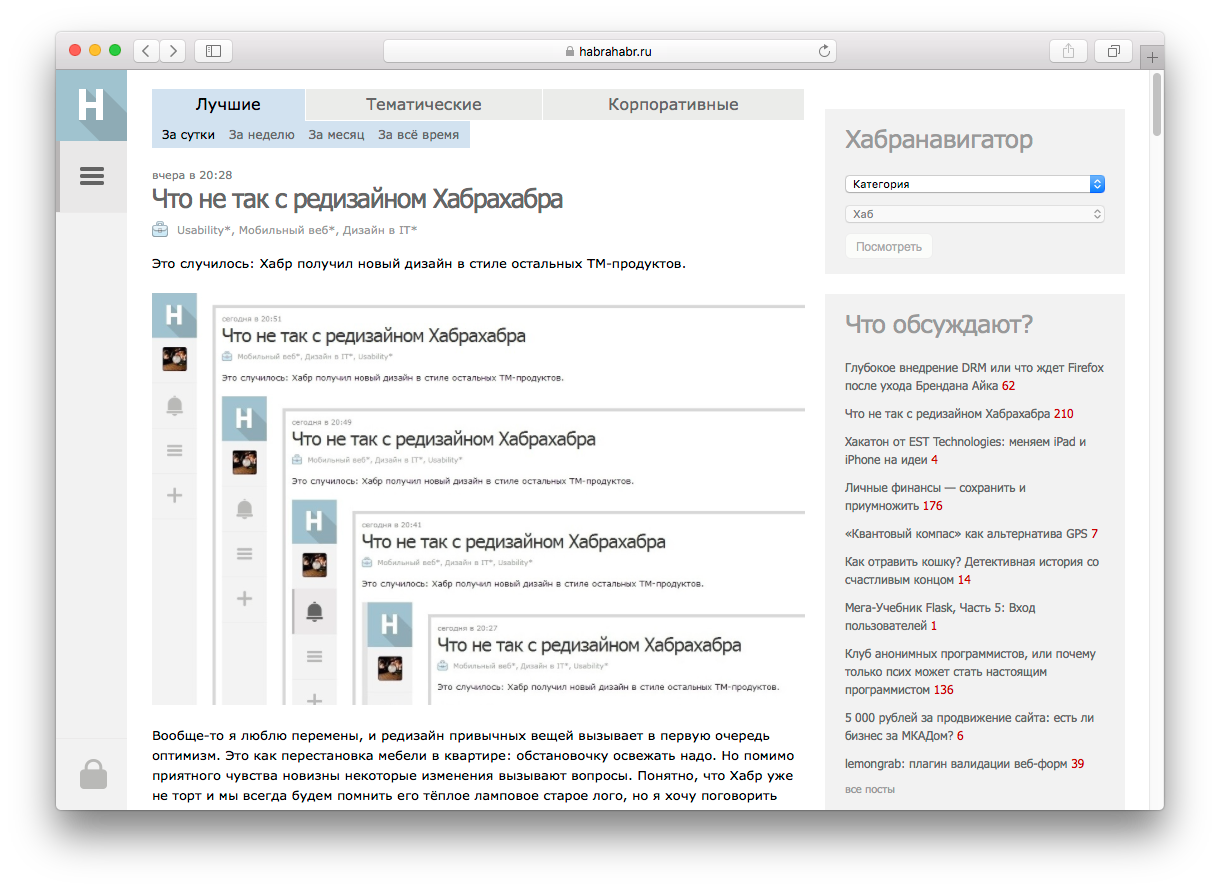Click the recursive redesign screenshot image
This screenshot has width=1220, height=890.
(x=478, y=499)
